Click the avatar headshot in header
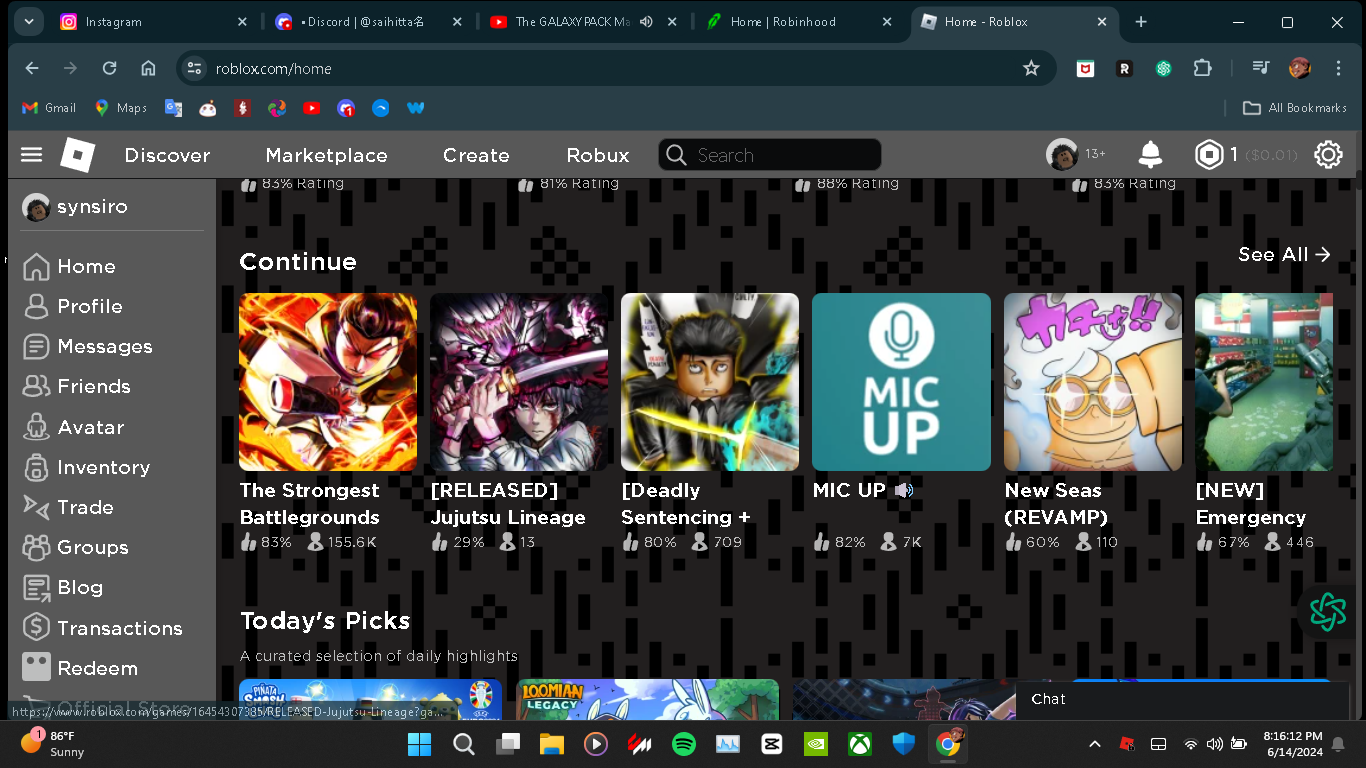 (1062, 154)
